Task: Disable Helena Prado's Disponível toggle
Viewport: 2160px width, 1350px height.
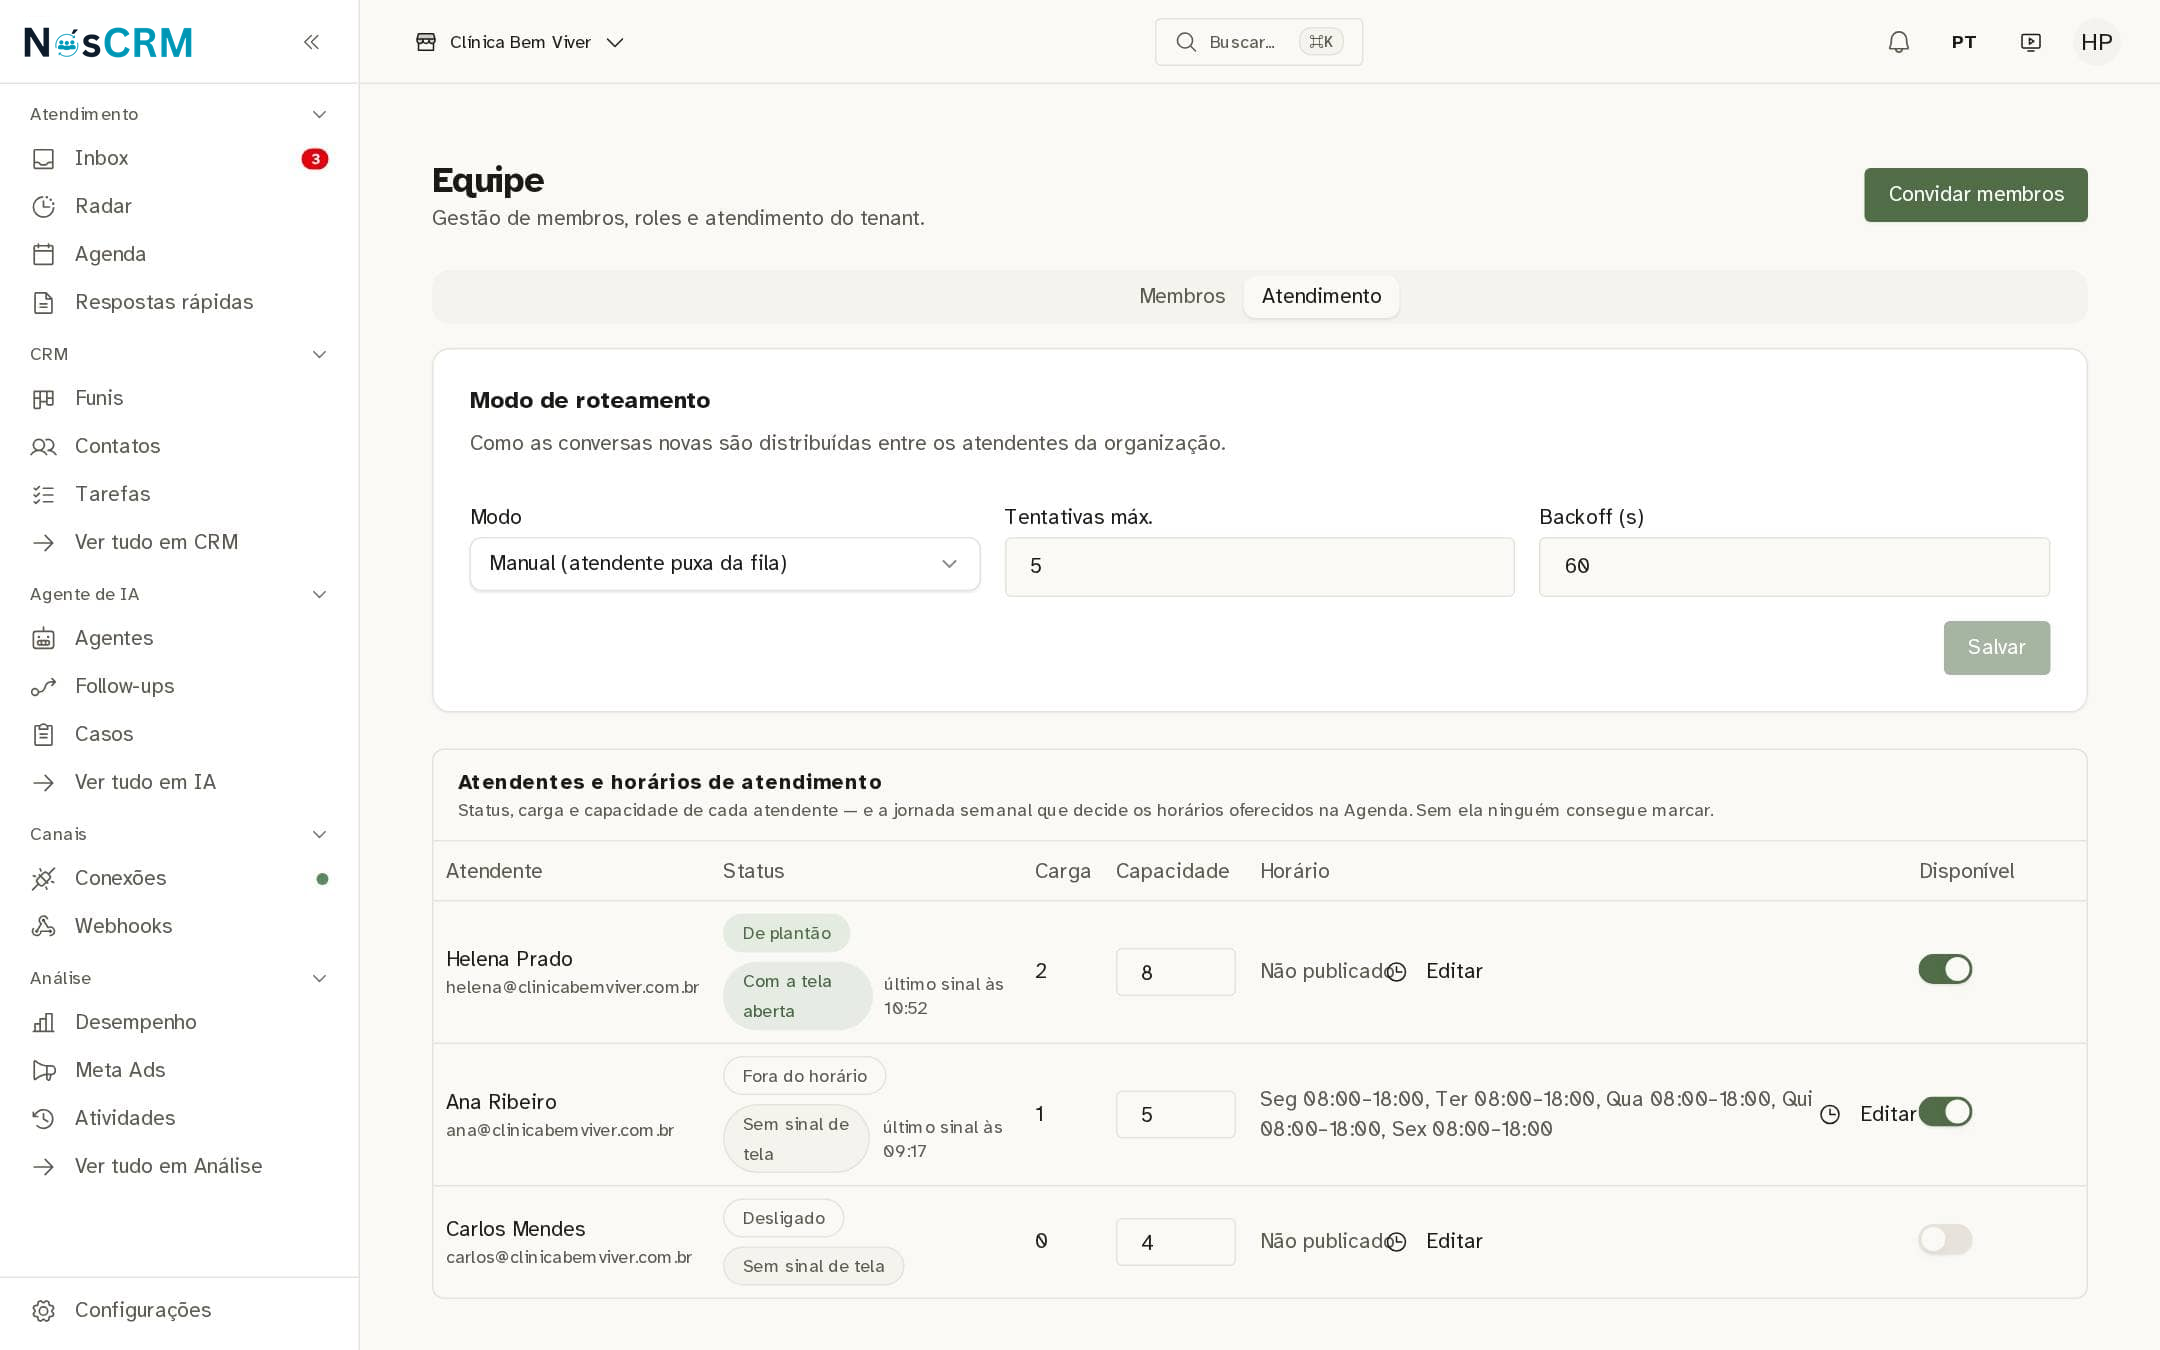Action: coord(1944,969)
